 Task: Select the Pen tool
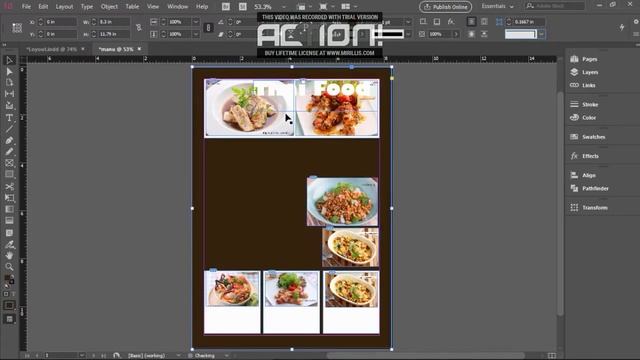[9, 140]
